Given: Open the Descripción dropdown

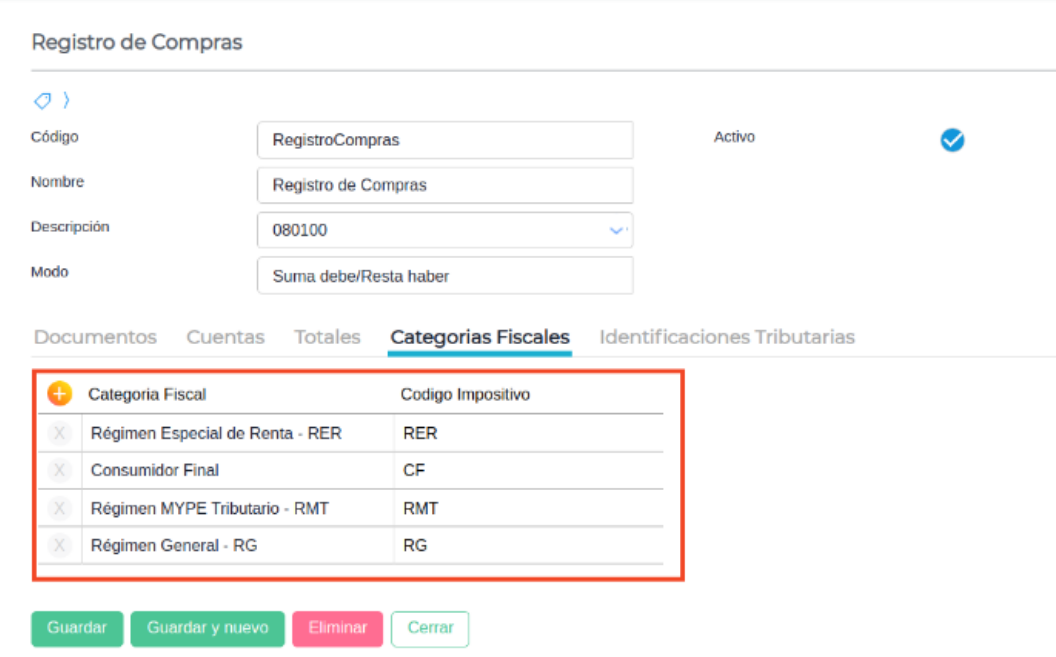Looking at the screenshot, I should pyautogui.click(x=616, y=230).
